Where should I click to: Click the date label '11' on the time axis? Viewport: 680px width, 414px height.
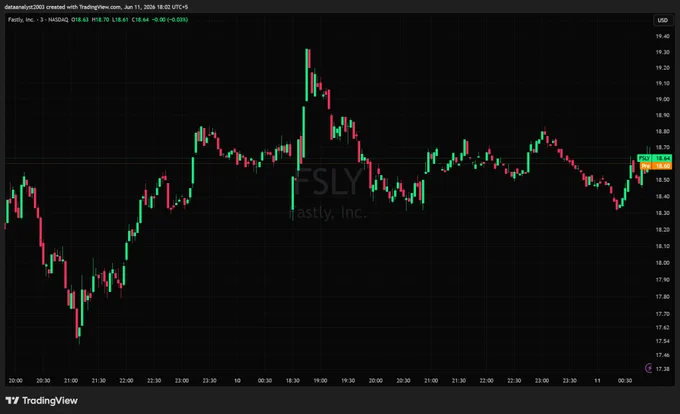597,381
